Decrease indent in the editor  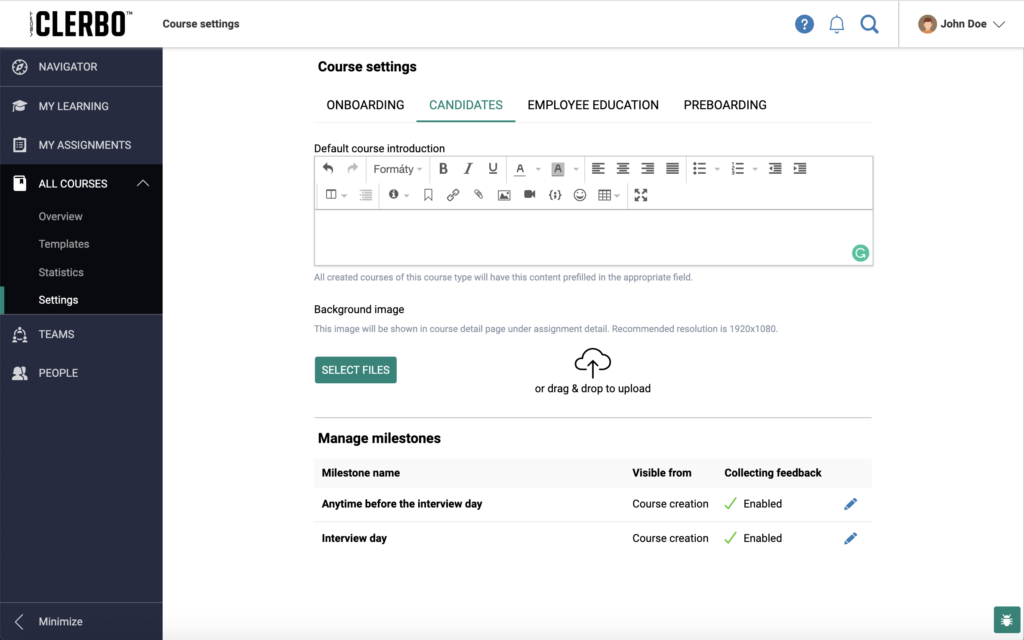[775, 168]
